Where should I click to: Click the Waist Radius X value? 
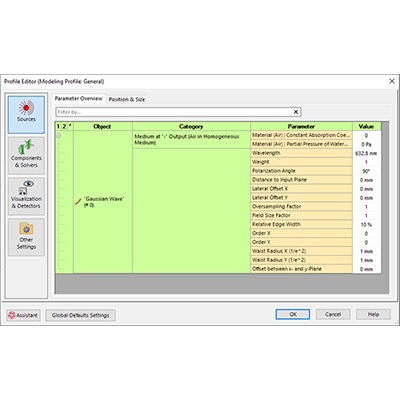coord(366,251)
